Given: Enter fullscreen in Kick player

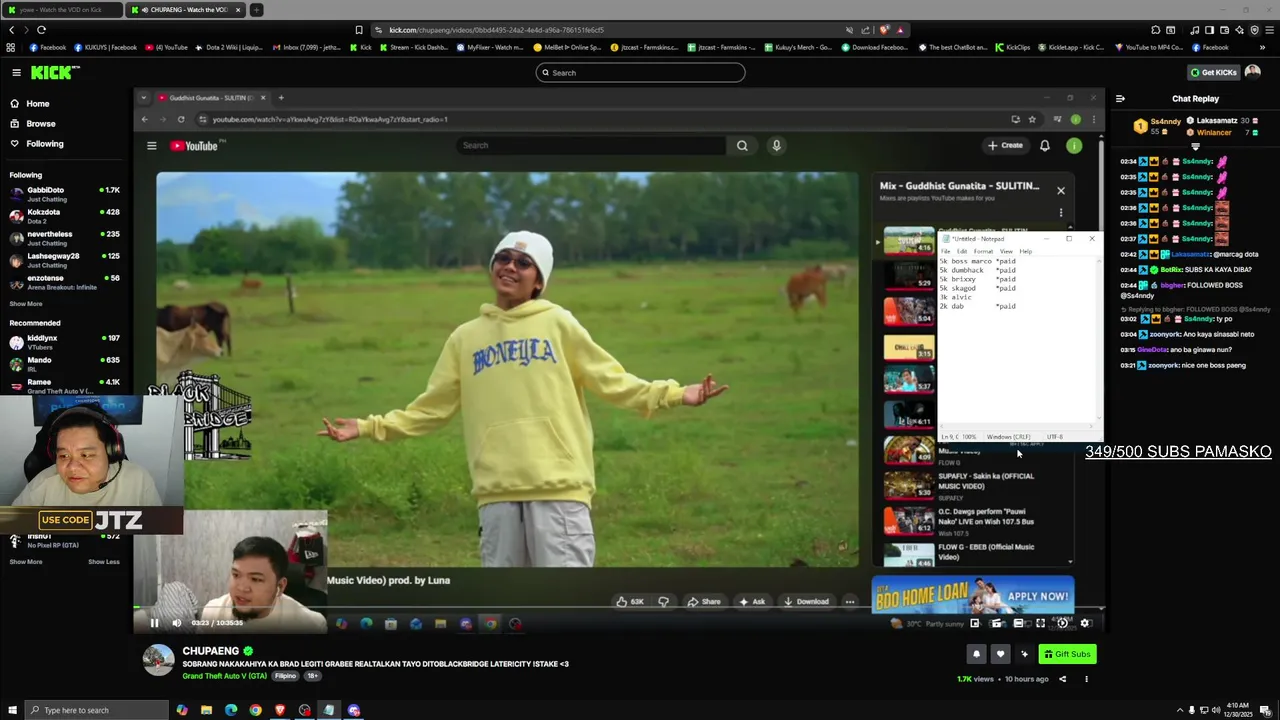Looking at the screenshot, I should point(1040,623).
